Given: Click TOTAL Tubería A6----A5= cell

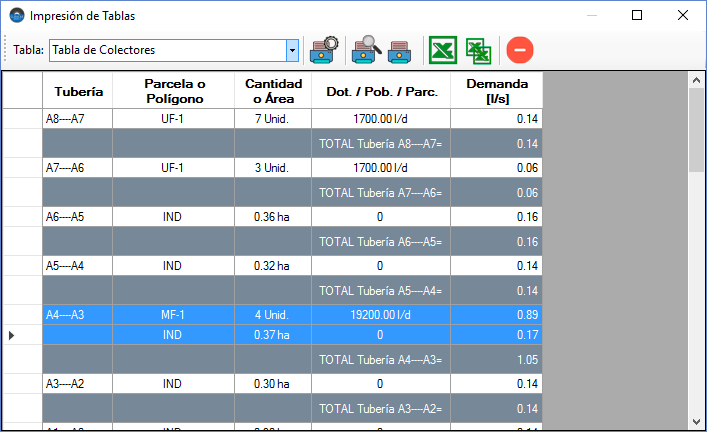Looking at the screenshot, I should (381, 242).
